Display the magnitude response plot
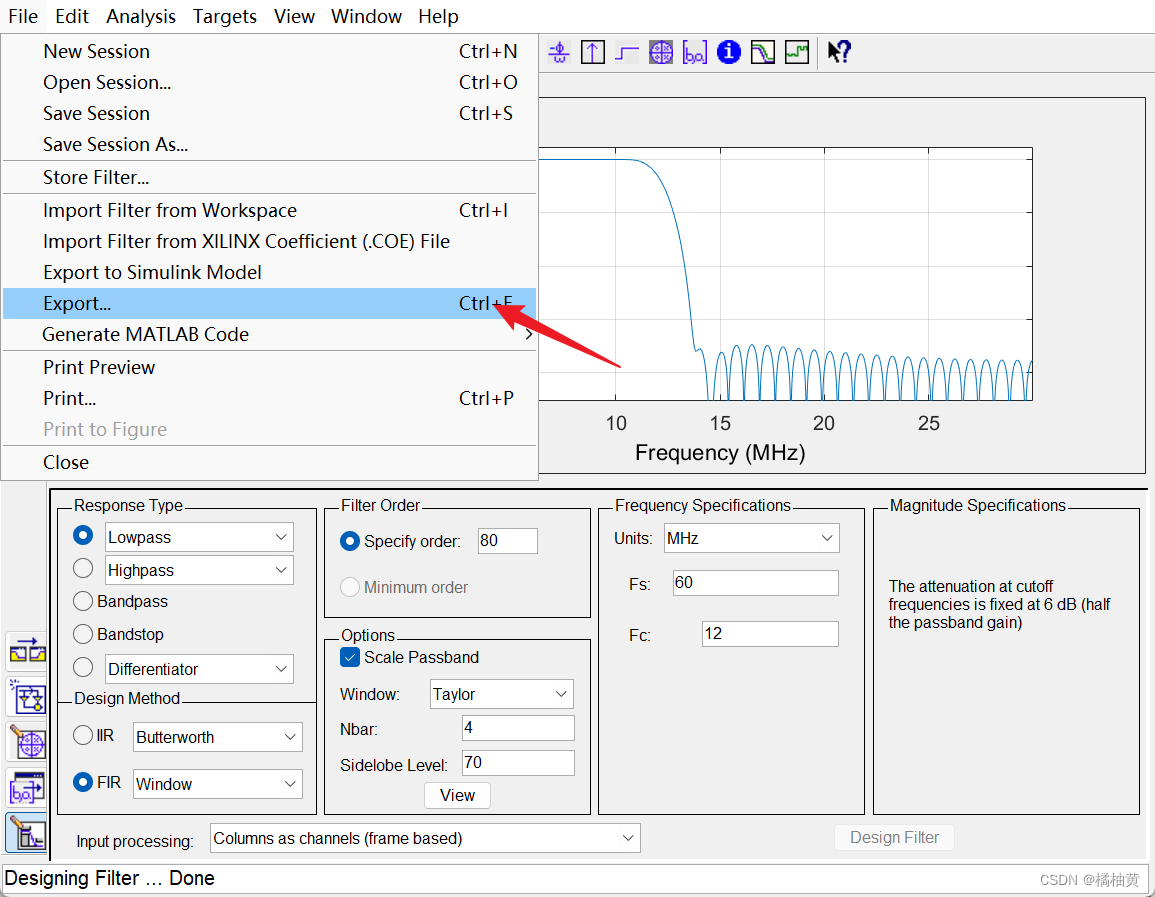This screenshot has height=897, width=1155. click(x=762, y=52)
